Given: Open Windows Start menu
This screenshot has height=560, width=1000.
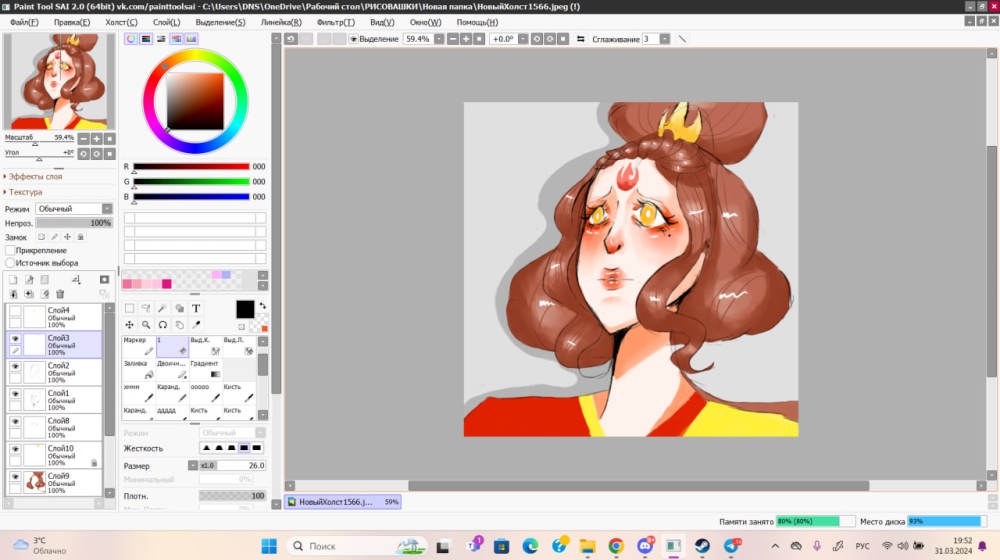Looking at the screenshot, I should coord(269,546).
